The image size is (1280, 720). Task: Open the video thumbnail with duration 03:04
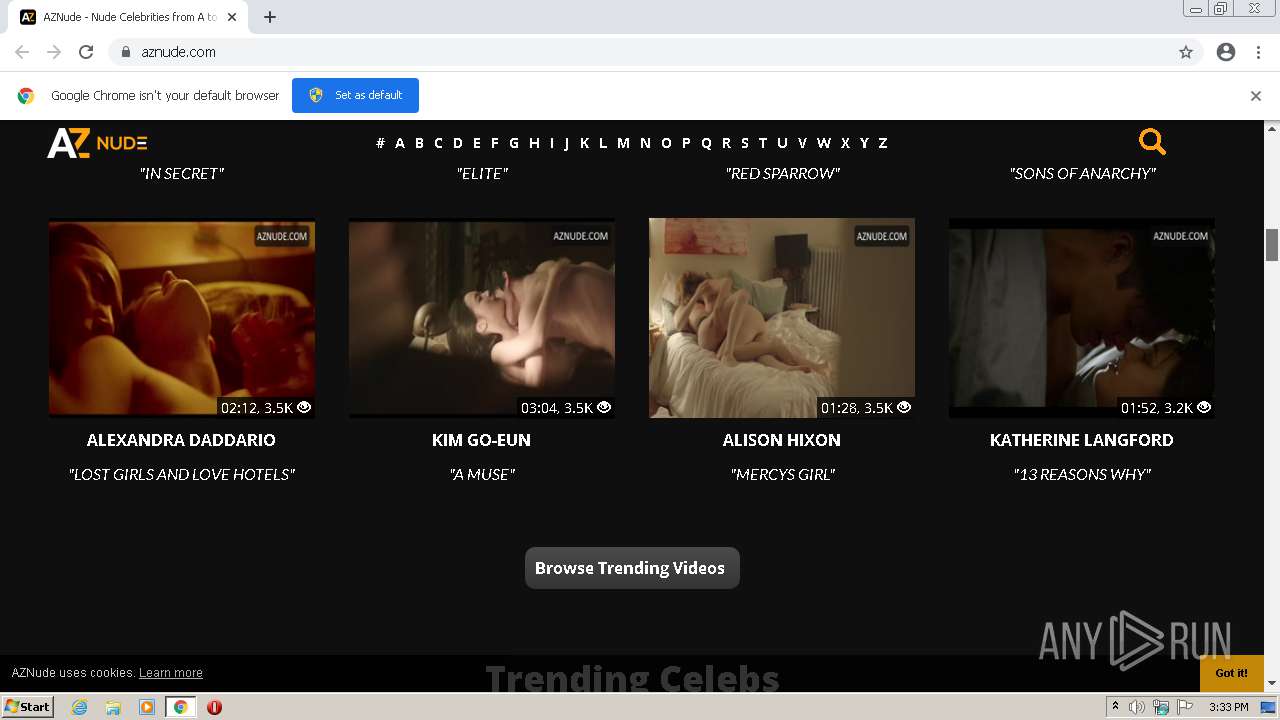point(482,318)
